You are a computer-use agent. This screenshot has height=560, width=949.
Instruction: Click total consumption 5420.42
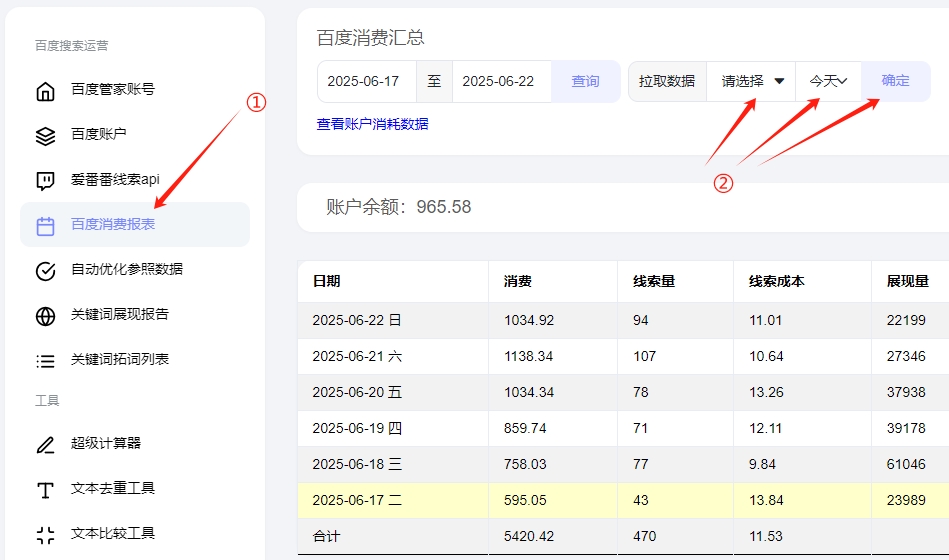[529, 536]
